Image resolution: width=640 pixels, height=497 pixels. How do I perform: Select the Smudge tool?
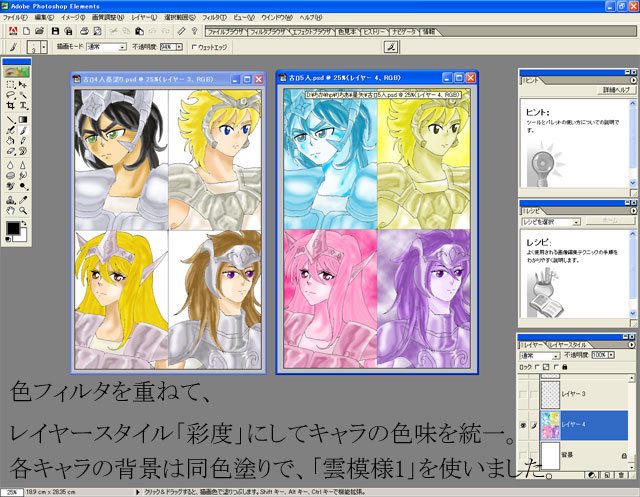pos(23,176)
